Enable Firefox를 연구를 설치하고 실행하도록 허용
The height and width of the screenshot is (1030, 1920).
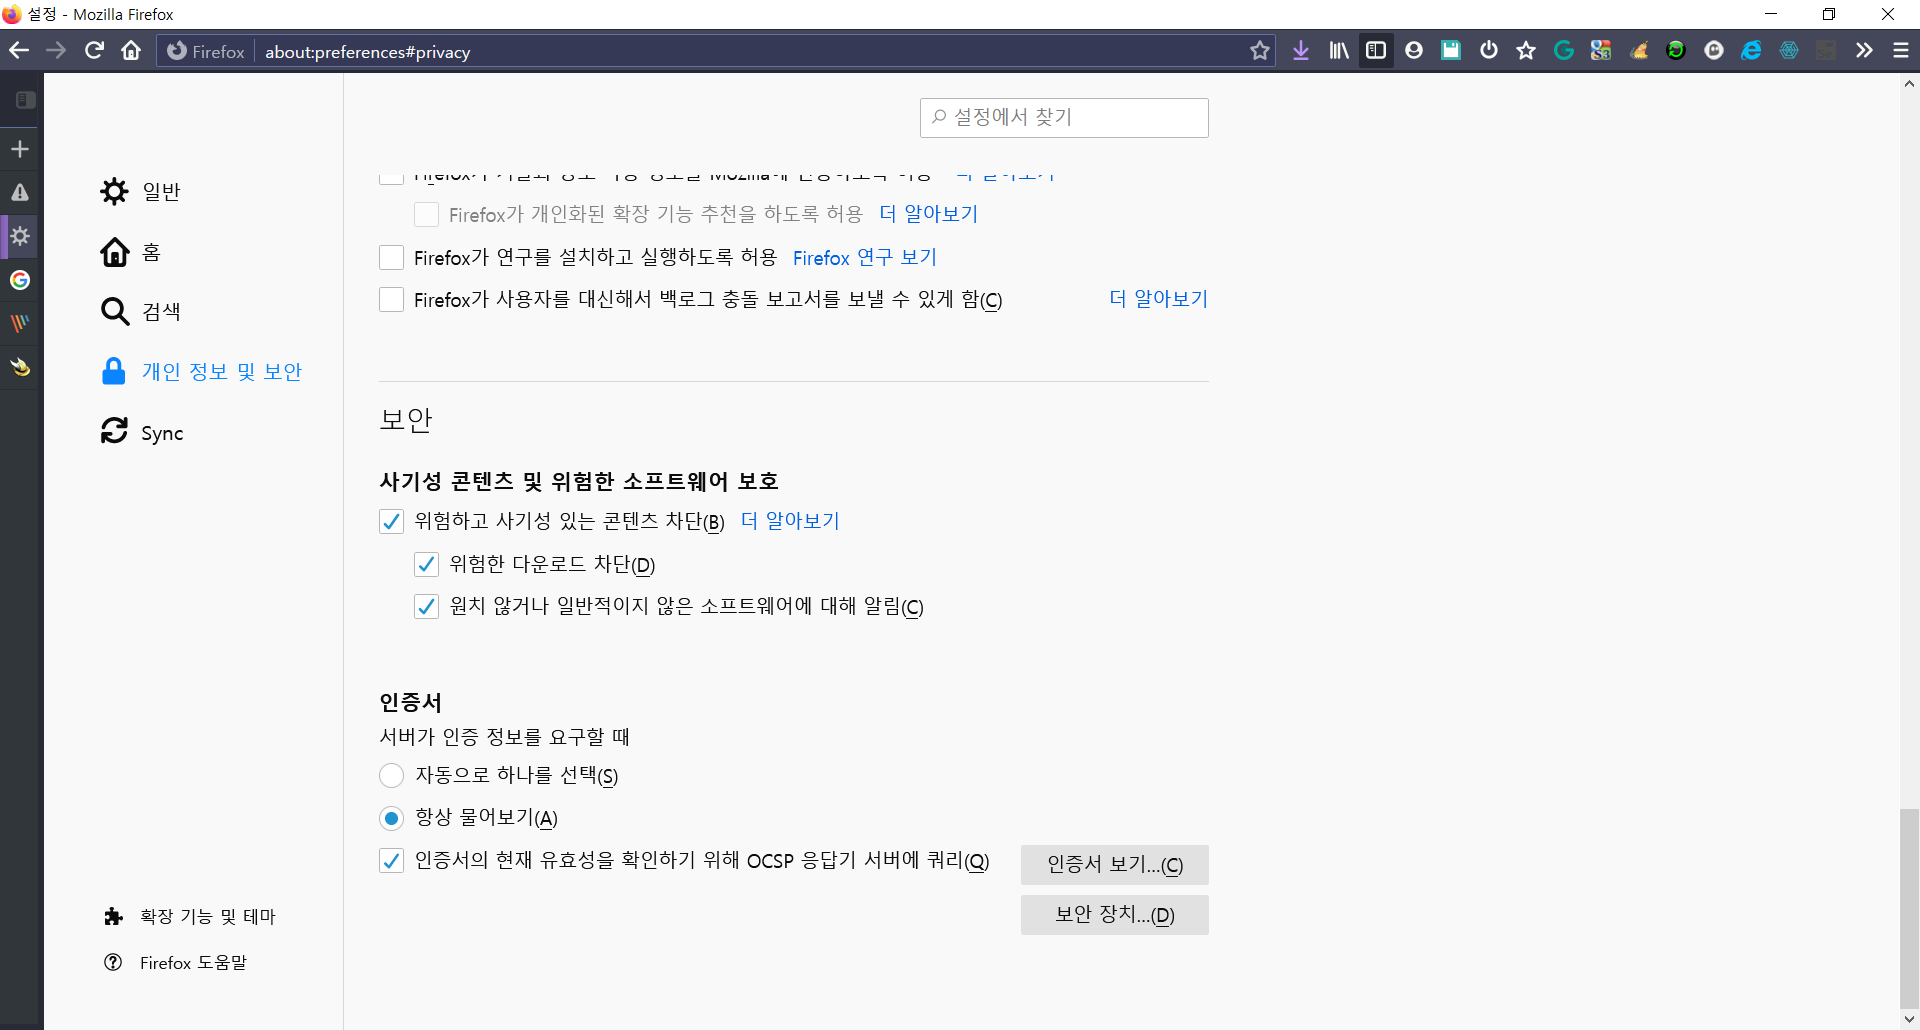click(x=391, y=257)
